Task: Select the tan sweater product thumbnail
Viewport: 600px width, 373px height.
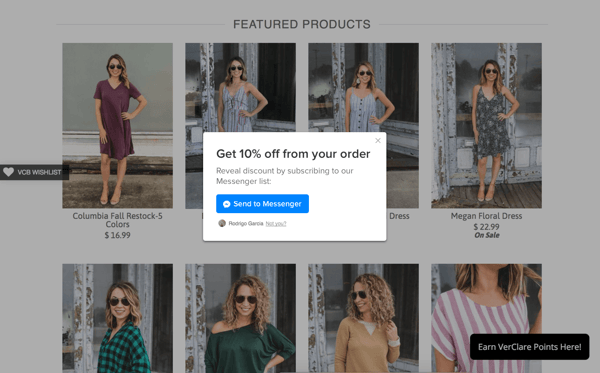Action: (x=364, y=318)
